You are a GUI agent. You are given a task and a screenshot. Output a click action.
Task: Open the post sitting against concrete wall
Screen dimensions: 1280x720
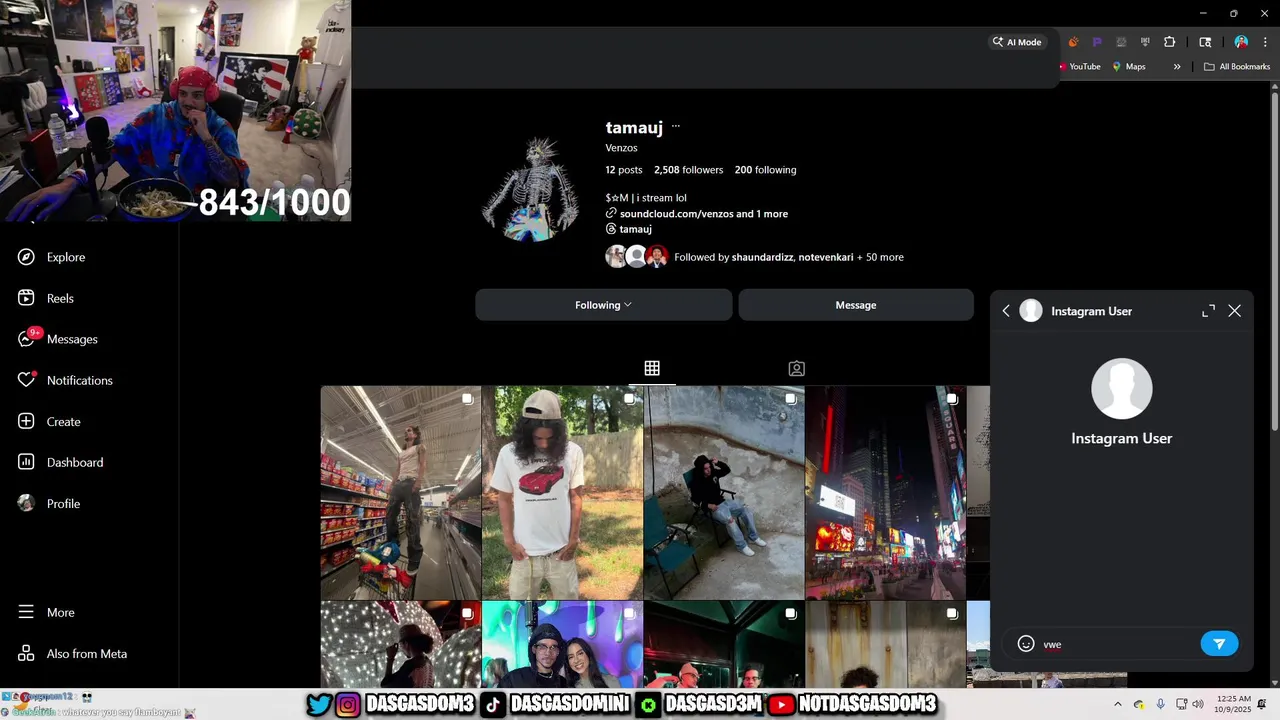click(724, 492)
